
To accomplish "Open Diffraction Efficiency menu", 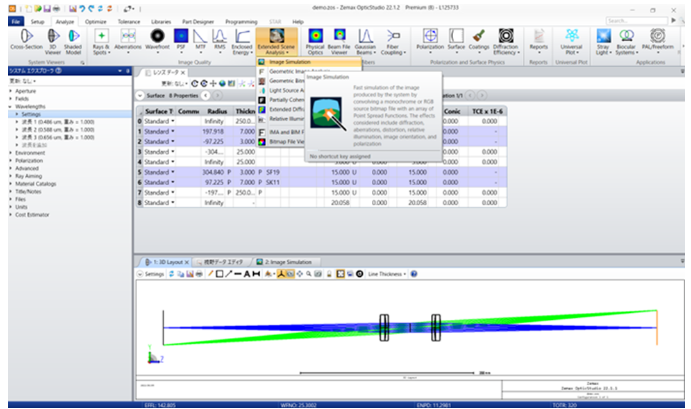I will click(x=506, y=41).
